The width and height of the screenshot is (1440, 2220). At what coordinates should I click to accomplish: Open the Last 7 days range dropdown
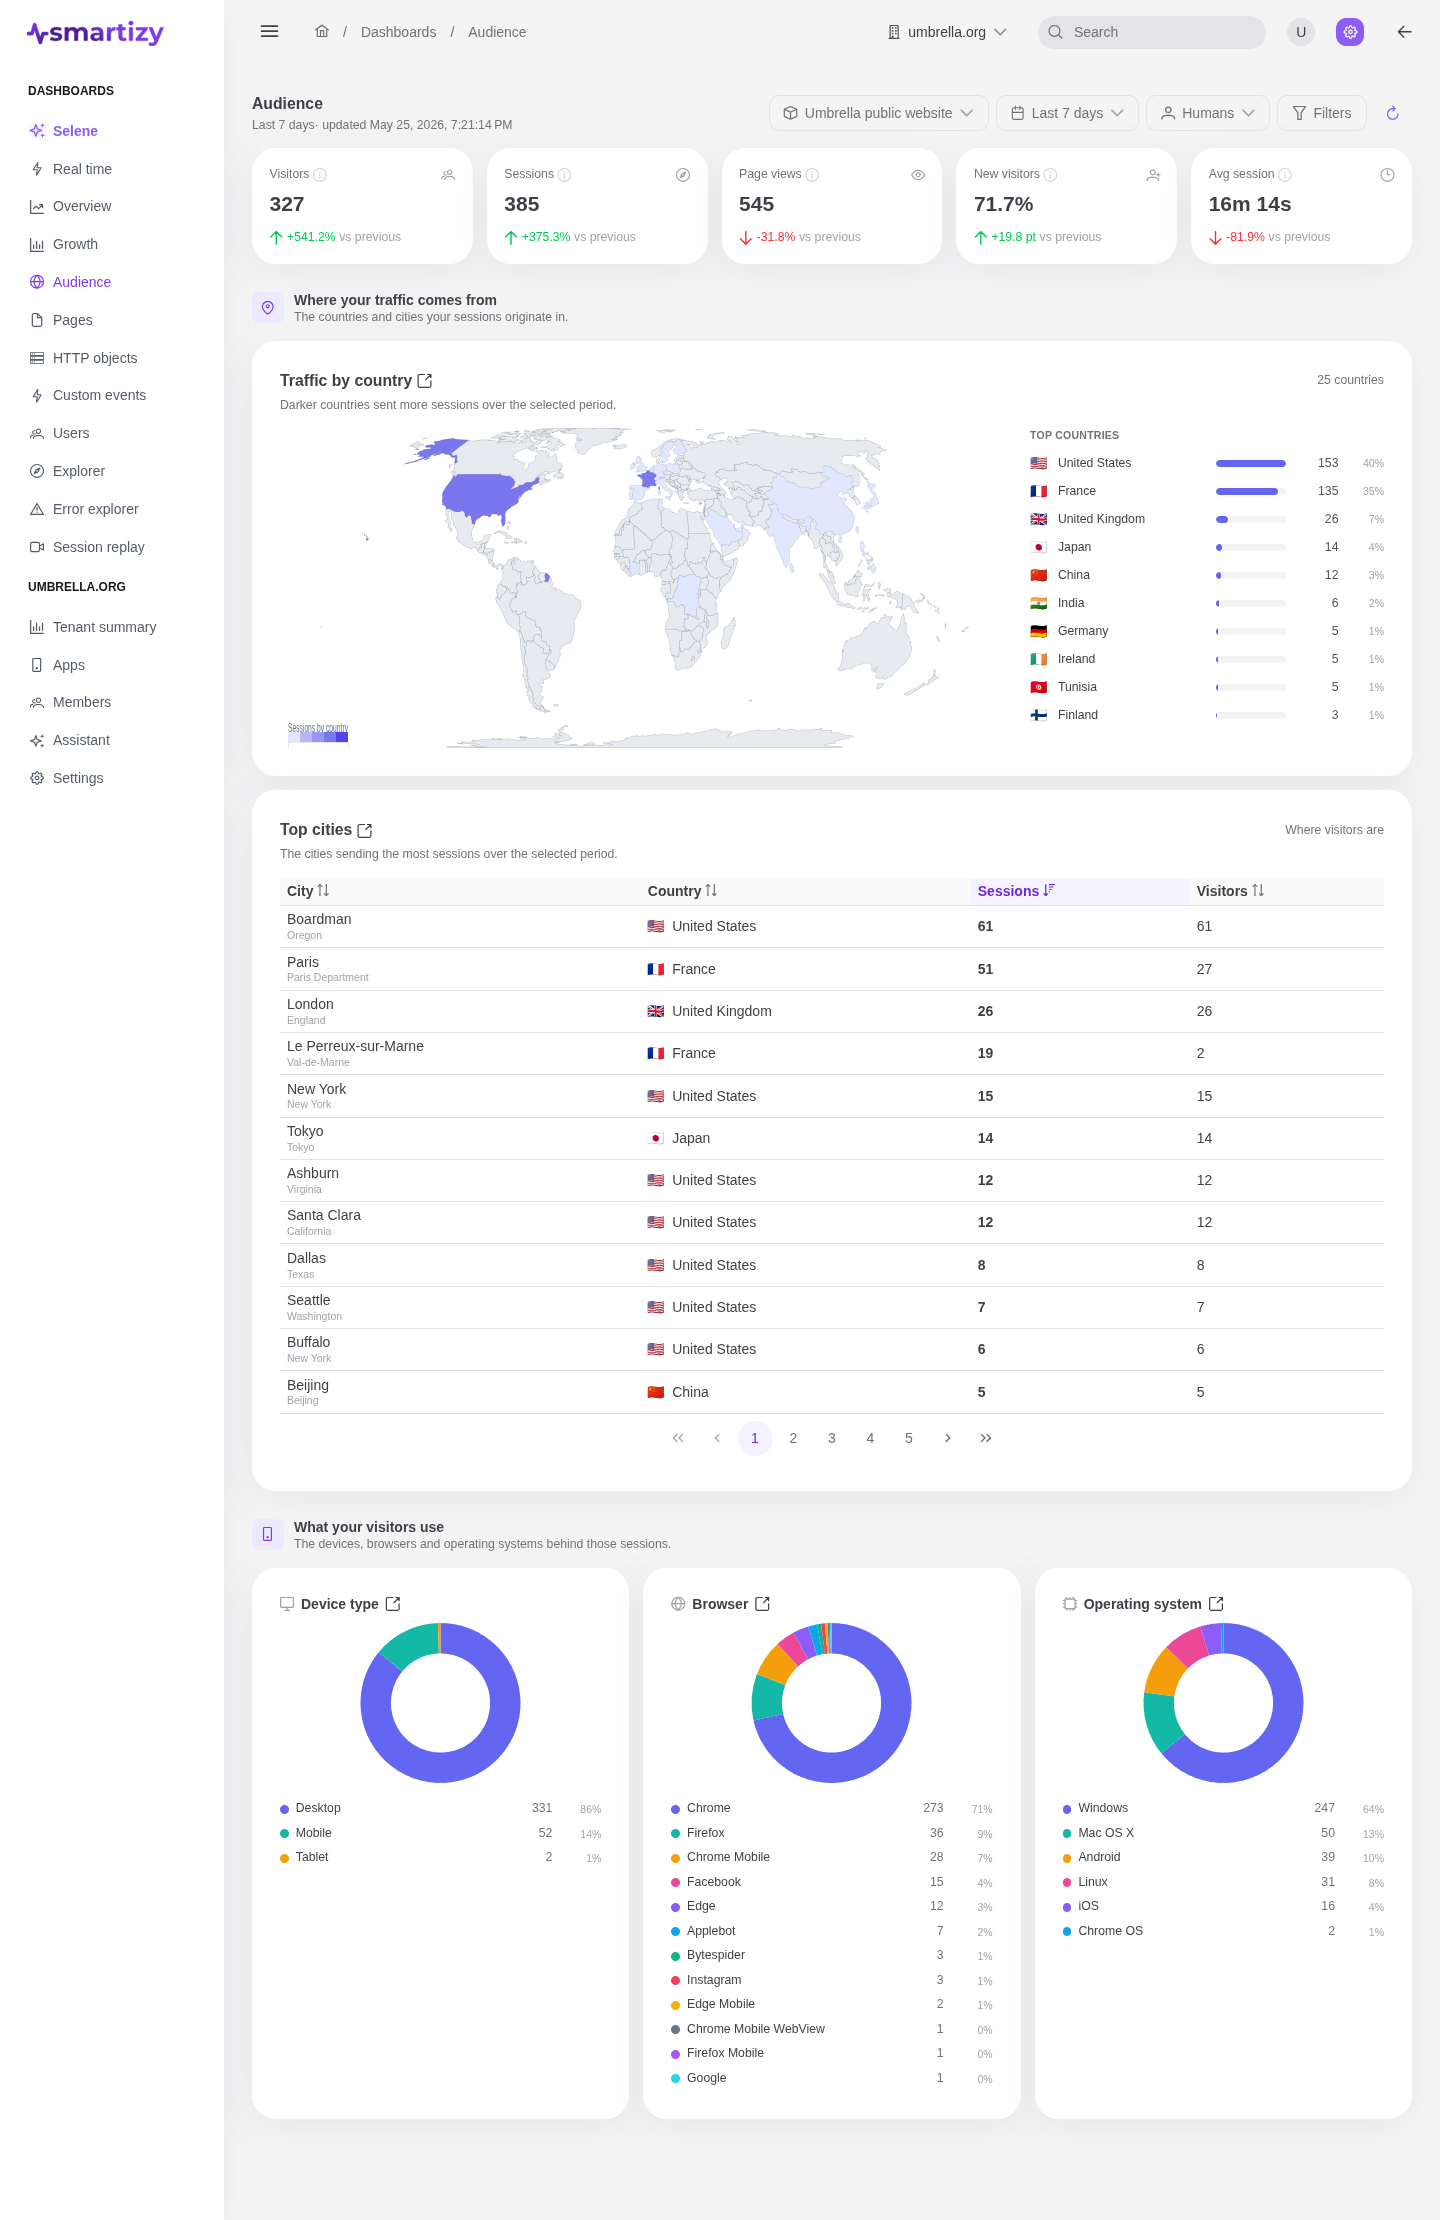coord(1067,113)
